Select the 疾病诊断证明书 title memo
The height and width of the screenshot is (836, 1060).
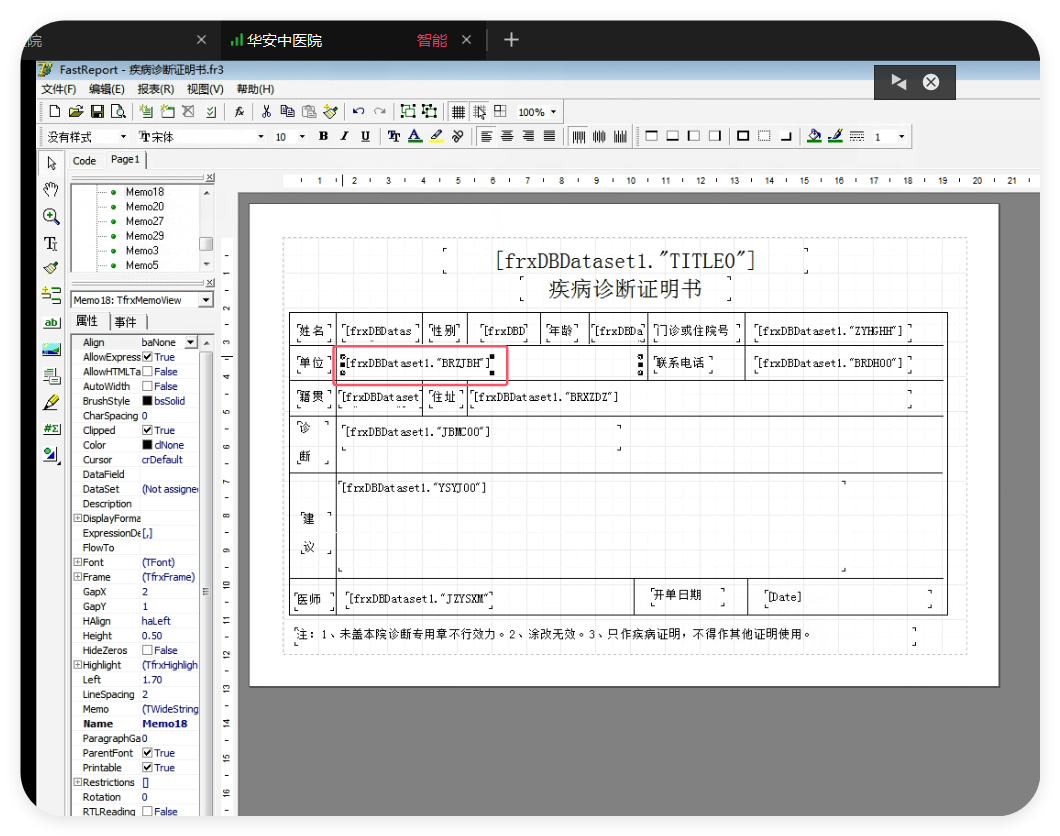point(625,289)
